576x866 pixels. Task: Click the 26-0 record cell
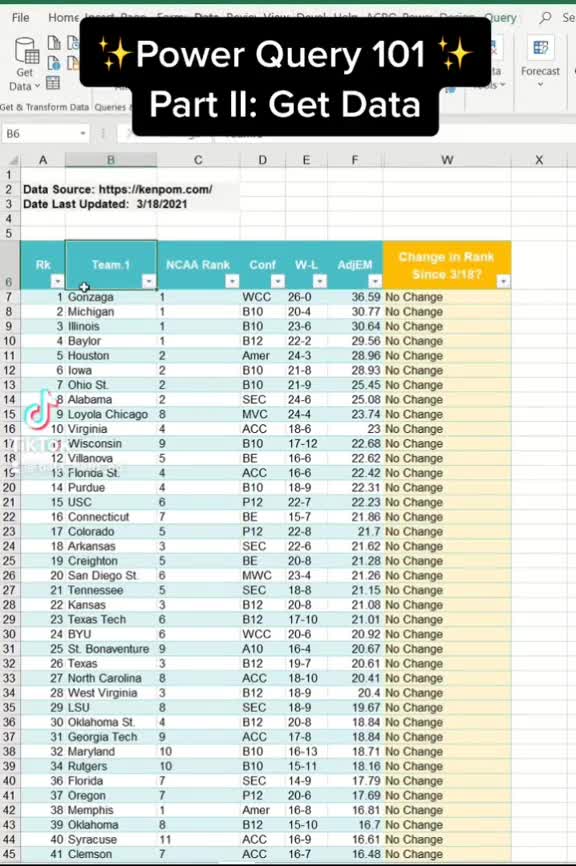(306, 297)
